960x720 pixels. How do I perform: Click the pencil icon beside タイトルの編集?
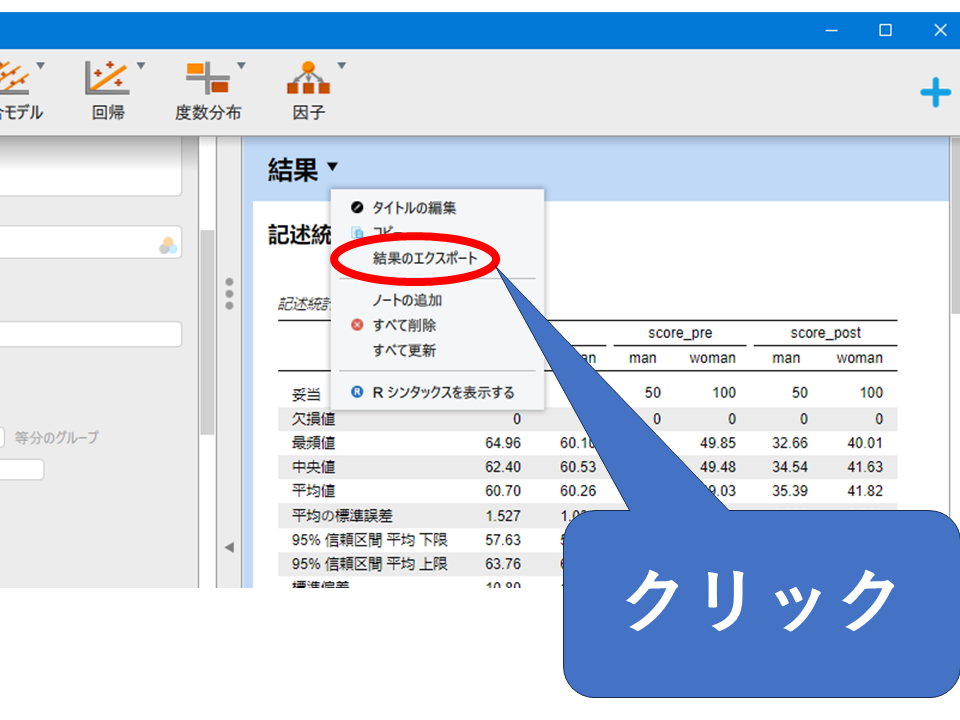pyautogui.click(x=357, y=208)
